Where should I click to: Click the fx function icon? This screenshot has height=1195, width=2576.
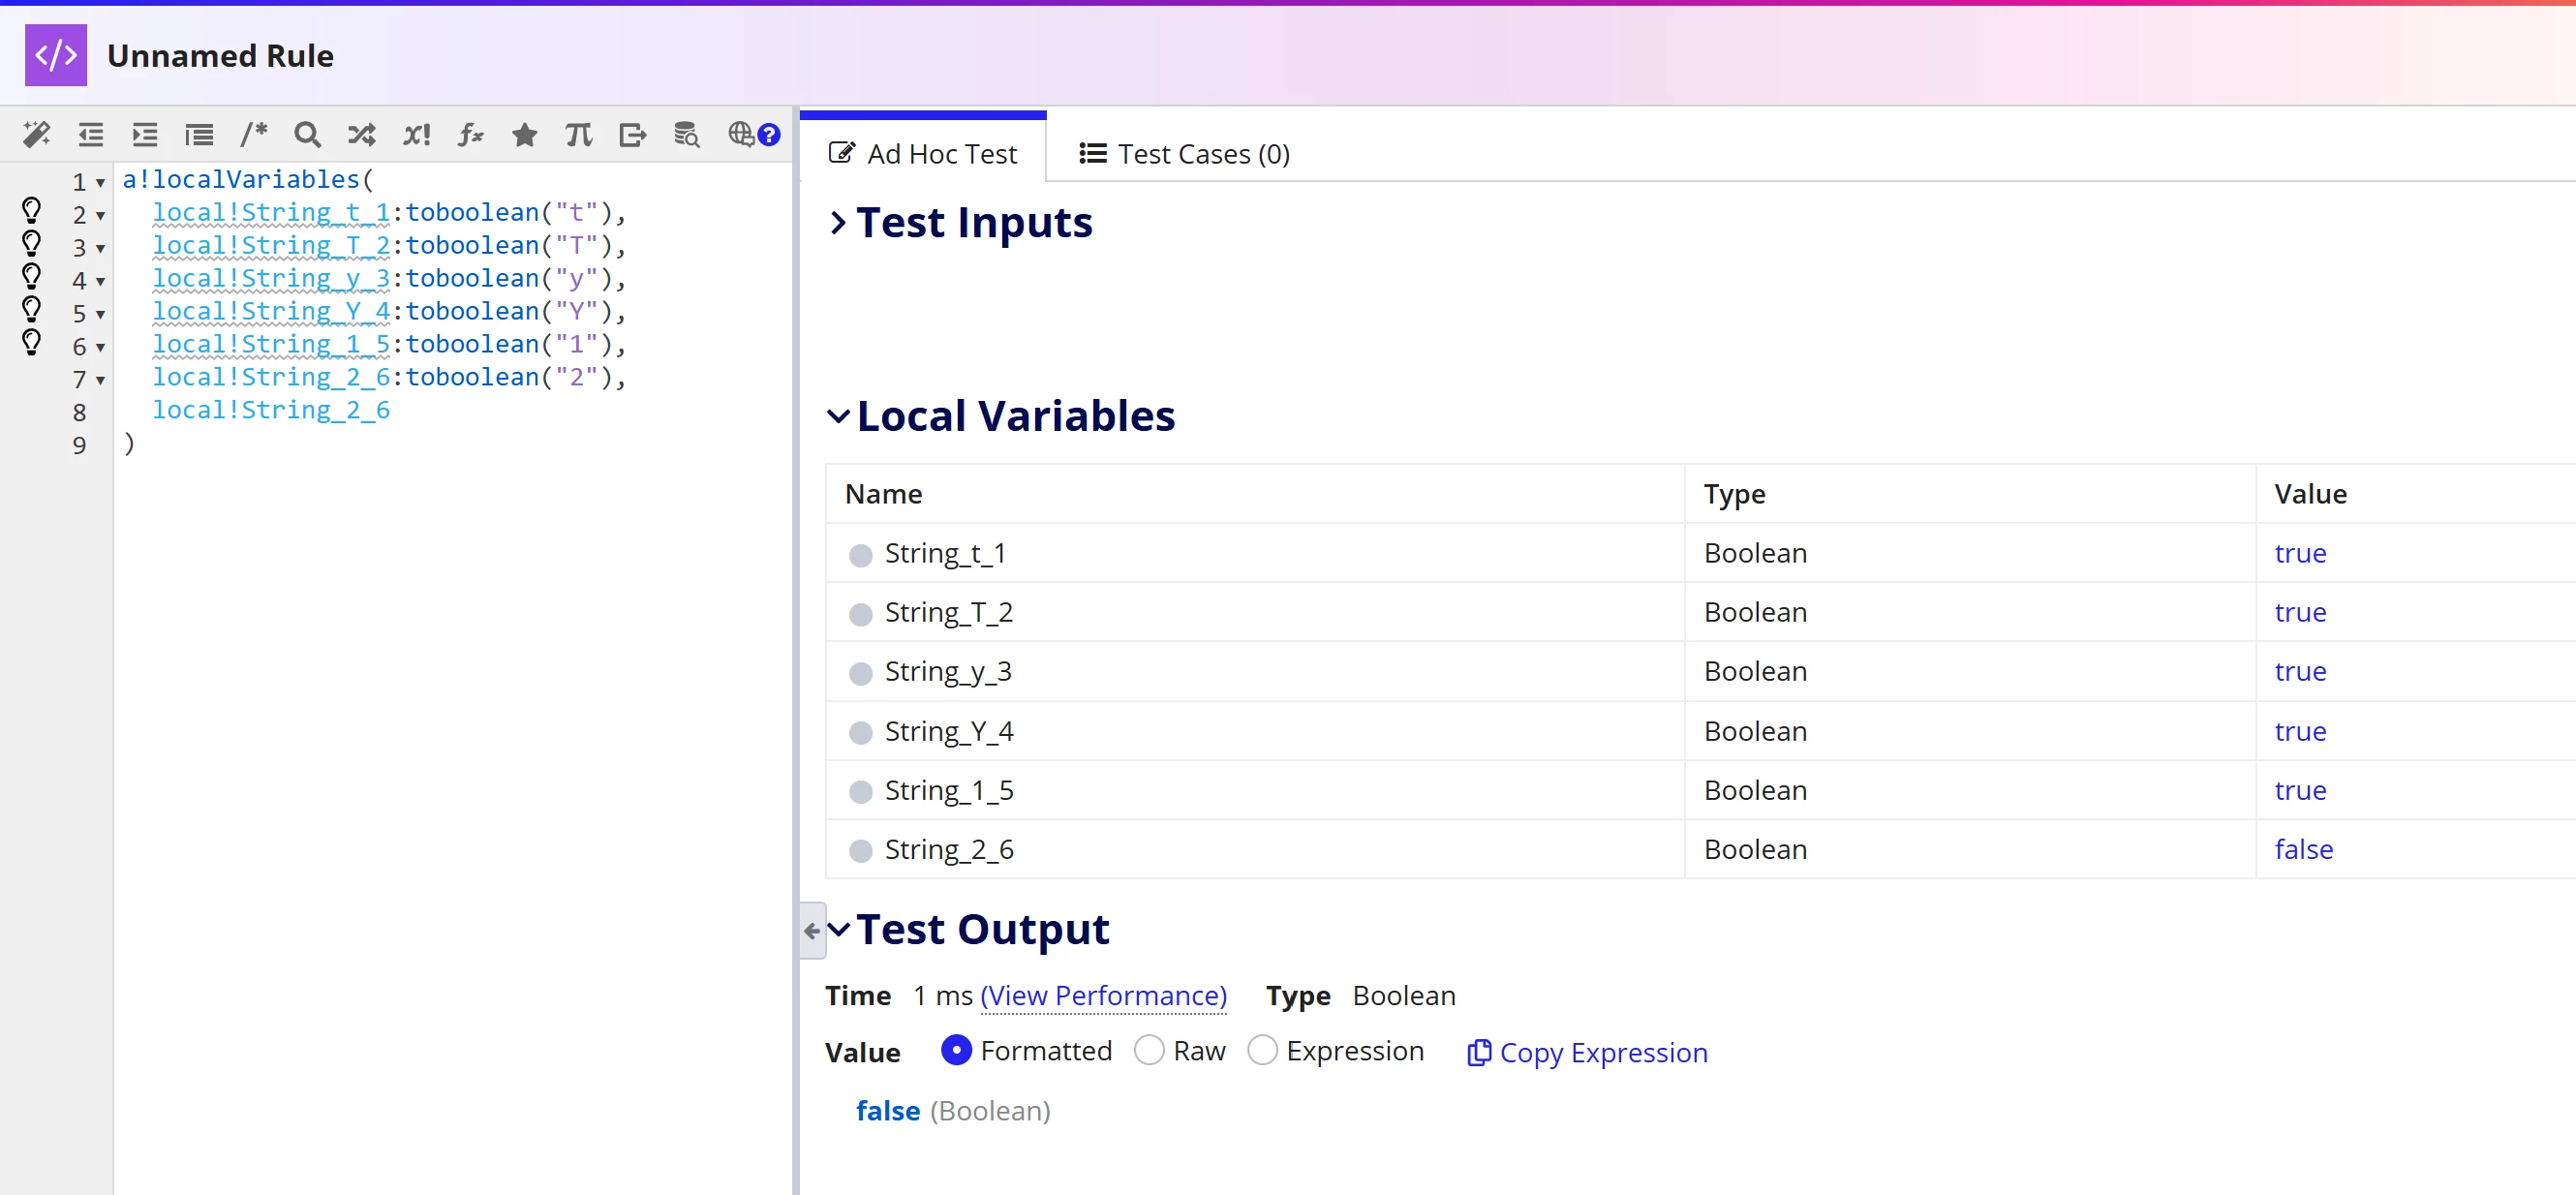[x=470, y=134]
